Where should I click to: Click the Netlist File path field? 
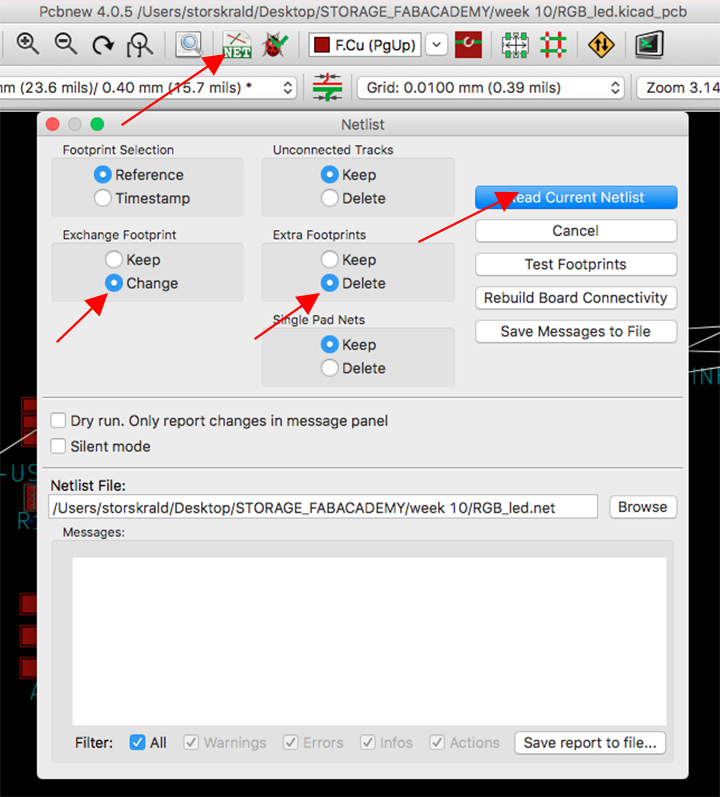323,507
